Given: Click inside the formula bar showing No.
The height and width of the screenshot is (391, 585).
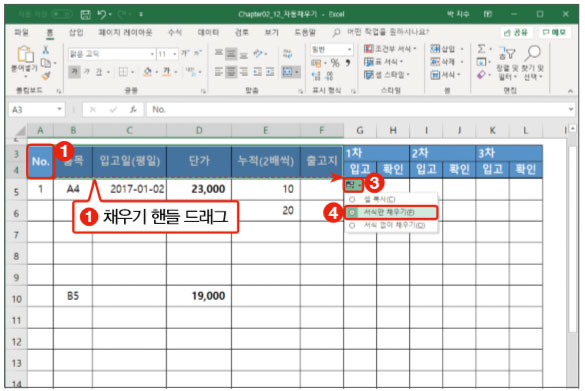Looking at the screenshot, I should 358,109.
